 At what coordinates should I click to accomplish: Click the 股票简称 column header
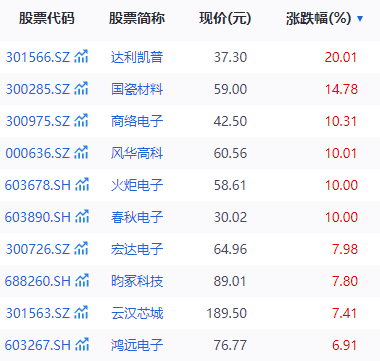(x=137, y=18)
